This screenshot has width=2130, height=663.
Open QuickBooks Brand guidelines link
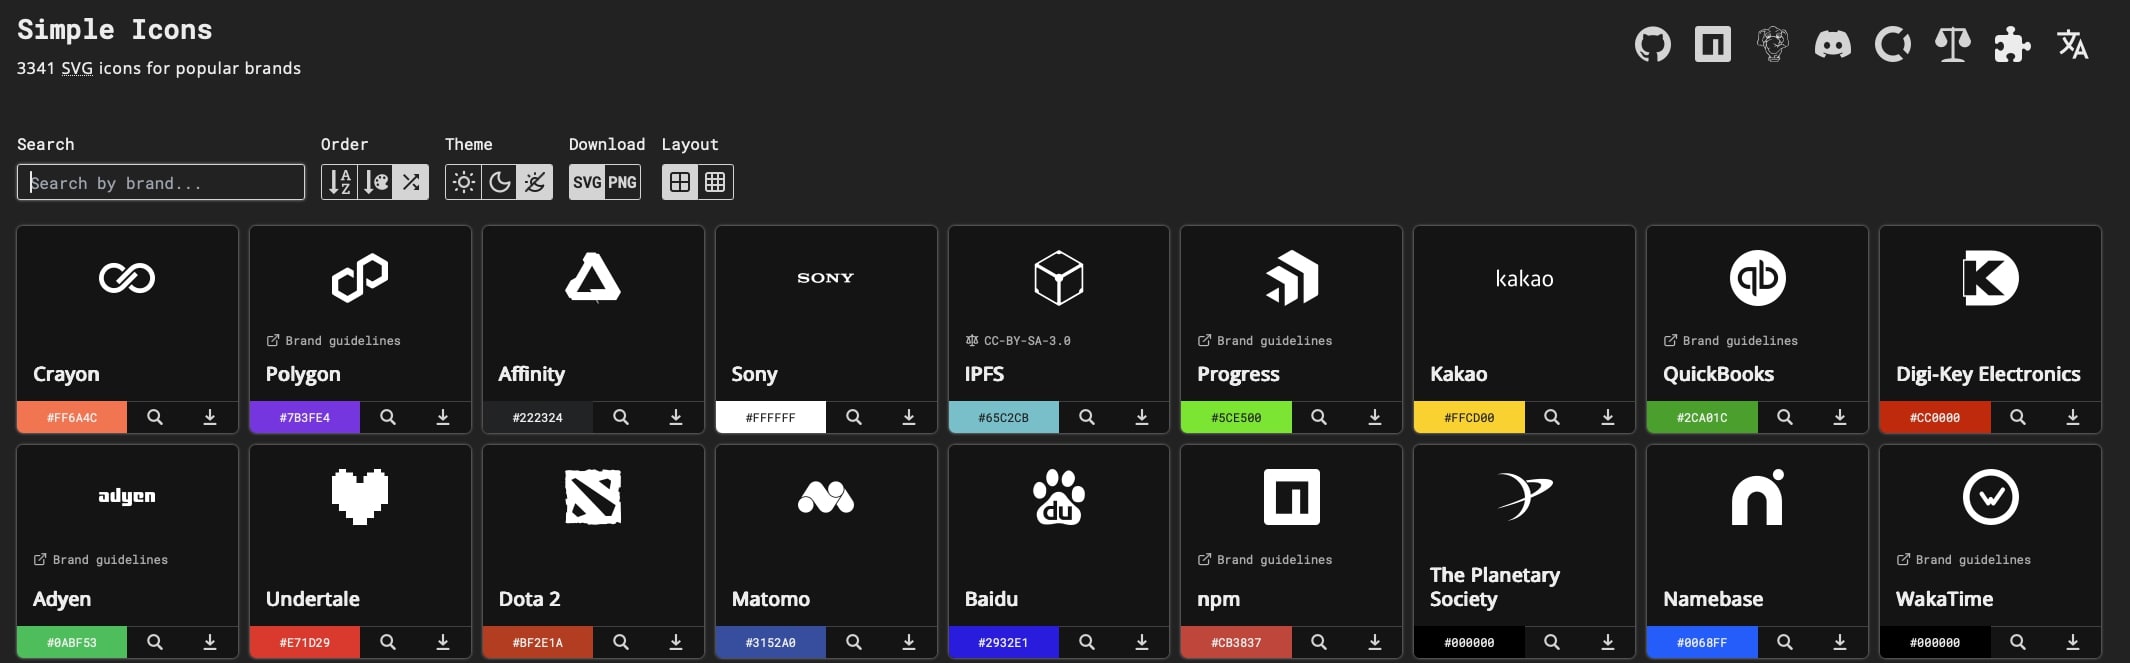click(1730, 341)
